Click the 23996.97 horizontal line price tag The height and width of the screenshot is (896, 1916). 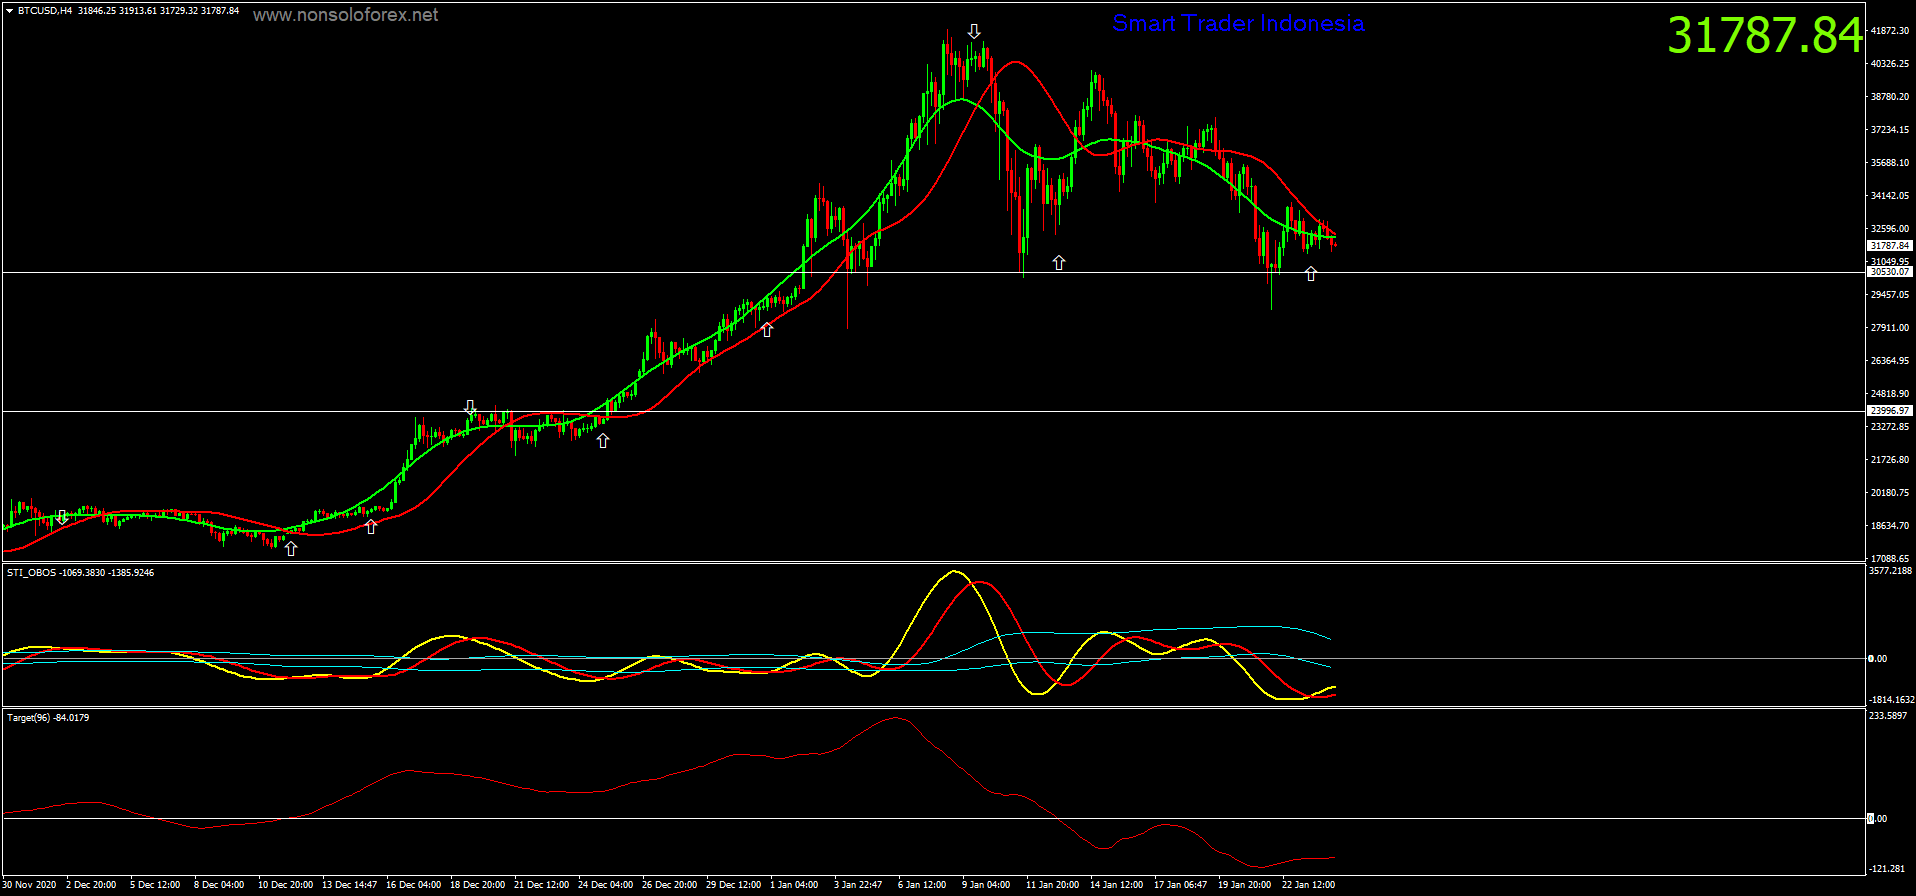click(x=1889, y=411)
